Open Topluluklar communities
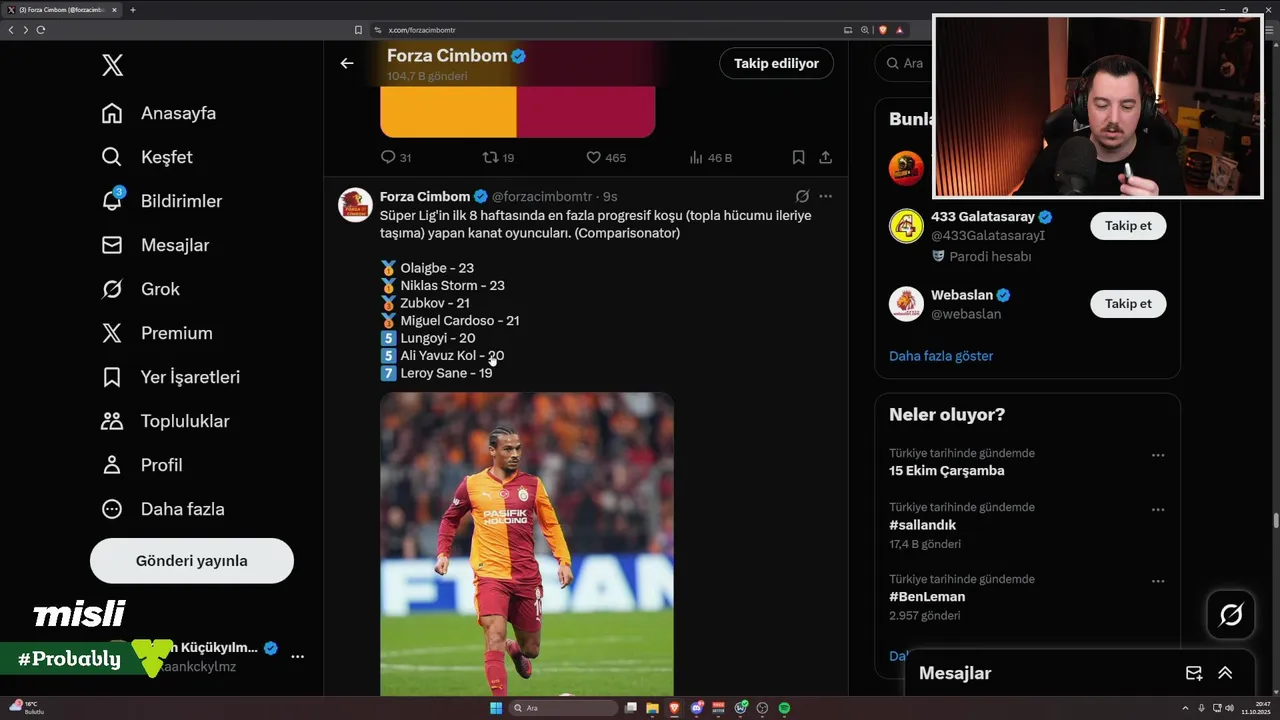This screenshot has height=720, width=1280. pyautogui.click(x=165, y=421)
